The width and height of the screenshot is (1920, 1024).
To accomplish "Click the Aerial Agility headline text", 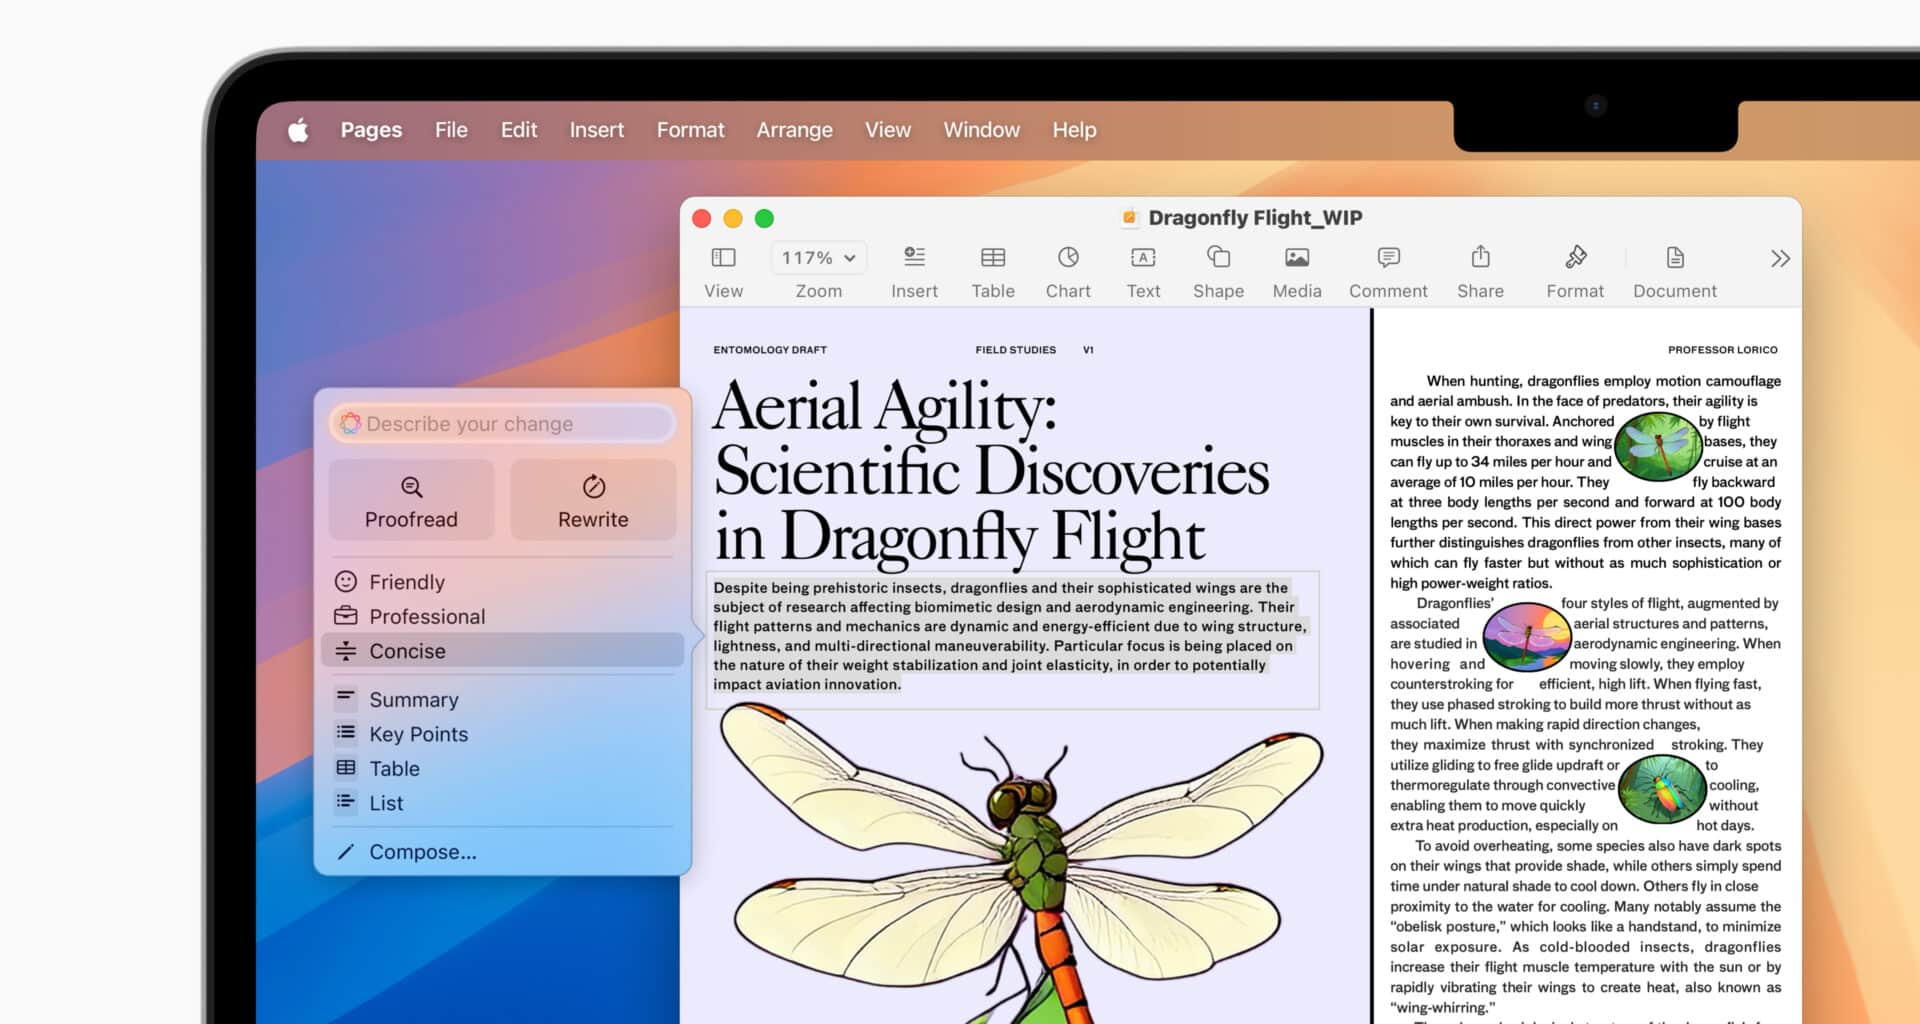I will [x=990, y=470].
